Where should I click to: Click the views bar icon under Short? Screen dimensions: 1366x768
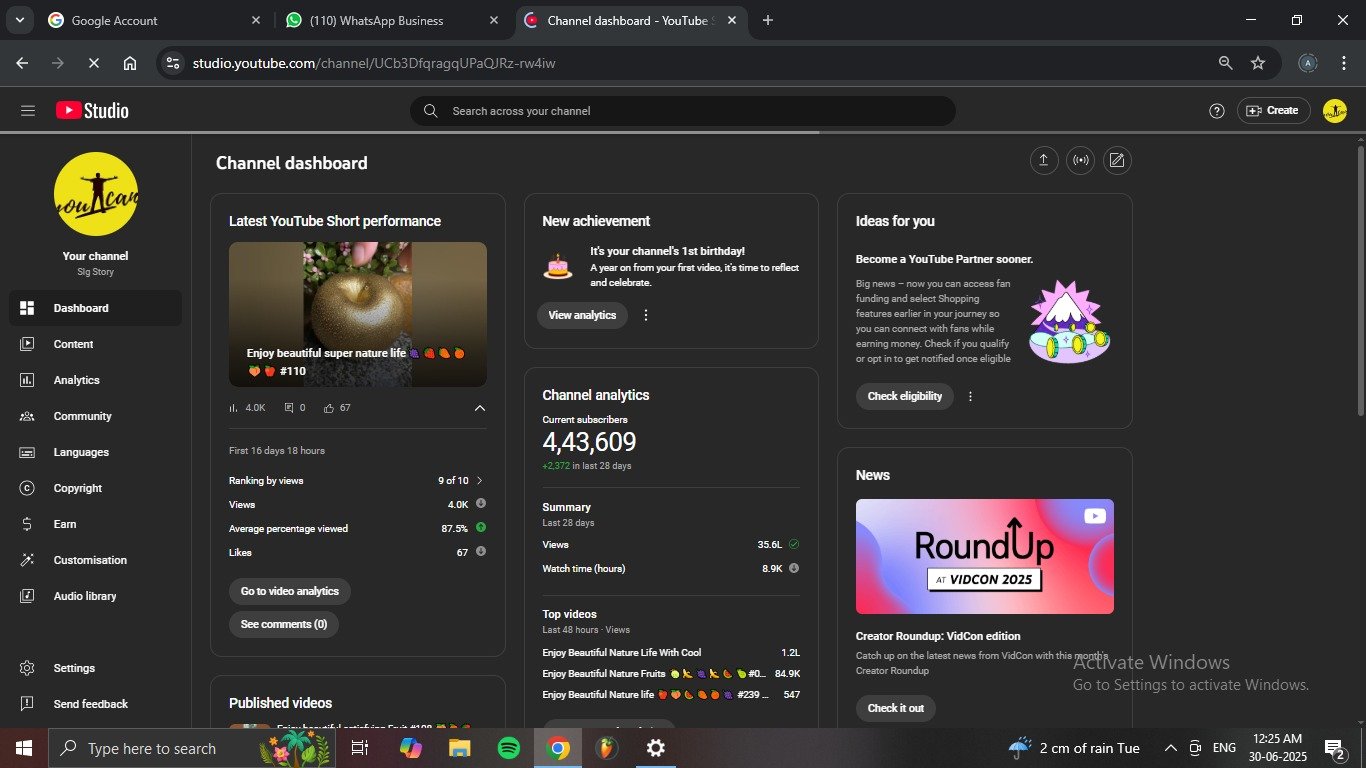click(234, 408)
